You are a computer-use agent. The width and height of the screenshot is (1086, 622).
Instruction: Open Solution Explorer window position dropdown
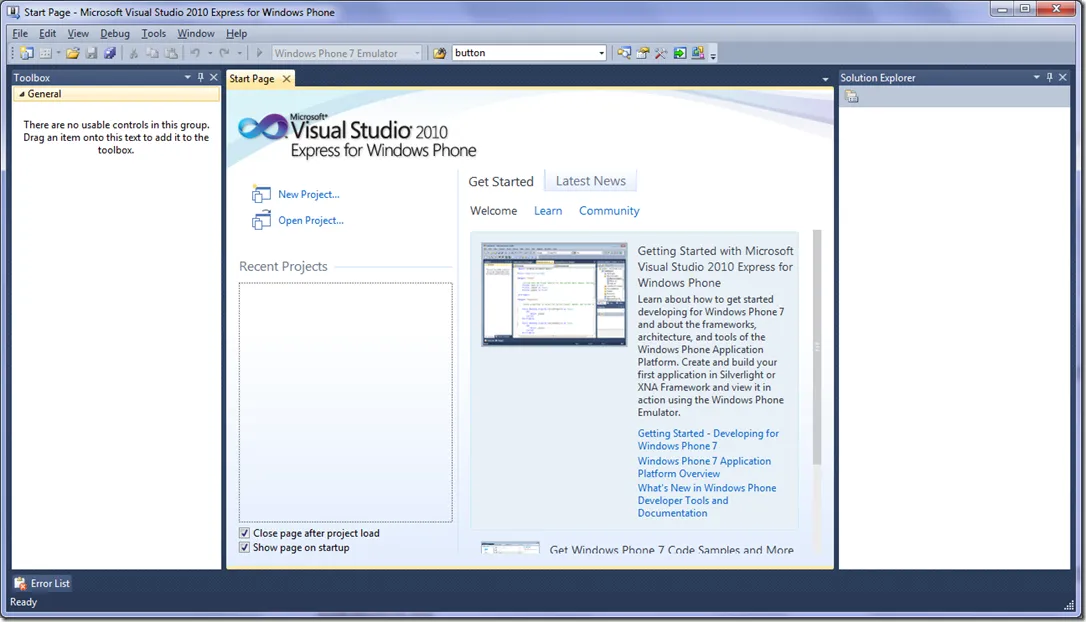pos(1036,78)
